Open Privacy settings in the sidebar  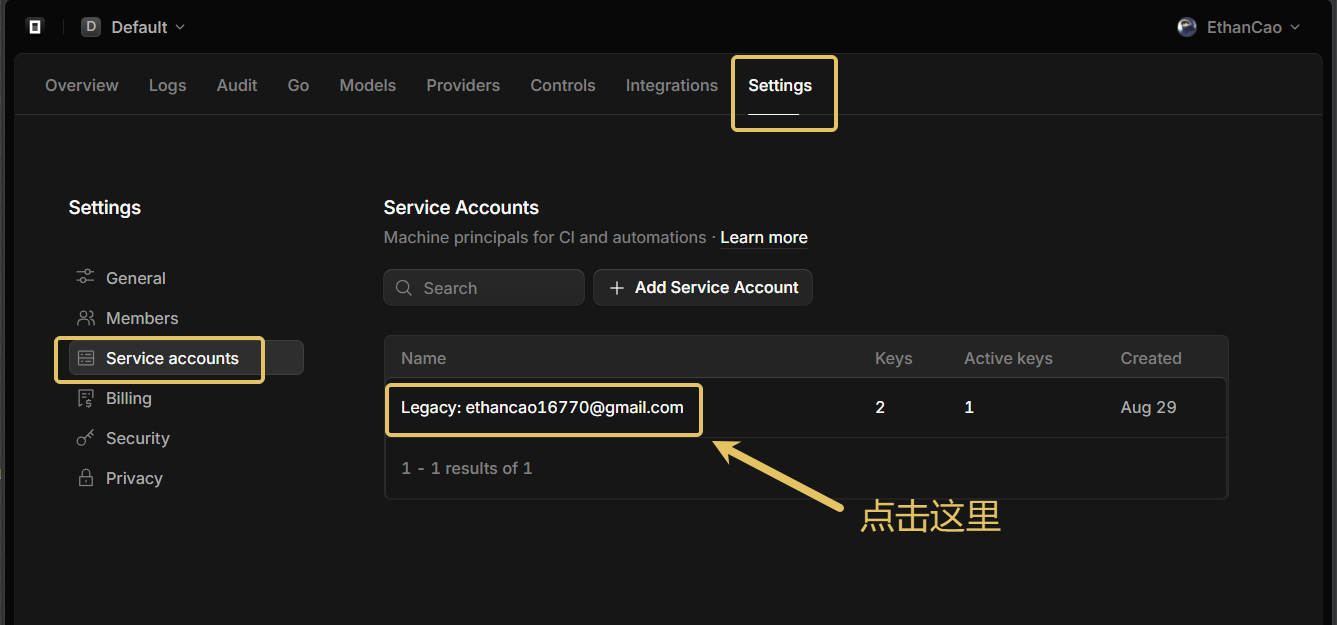click(x=134, y=478)
